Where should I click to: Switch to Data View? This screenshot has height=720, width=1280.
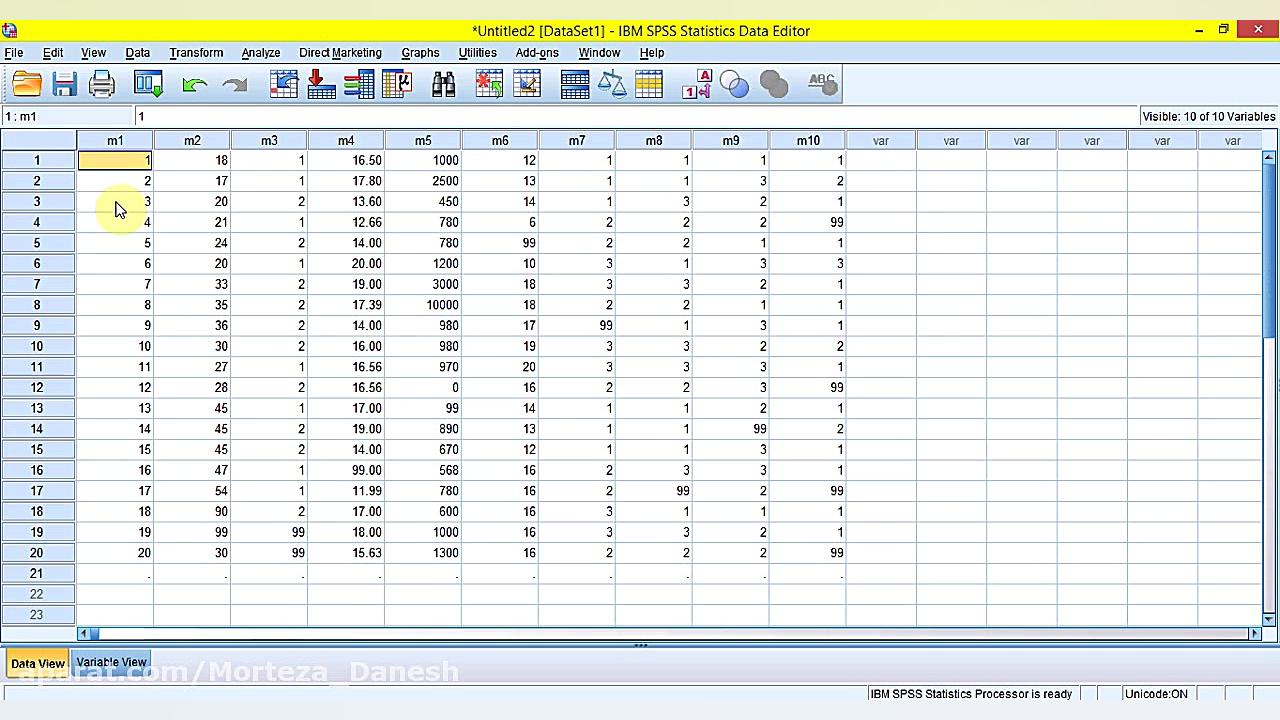[x=37, y=662]
